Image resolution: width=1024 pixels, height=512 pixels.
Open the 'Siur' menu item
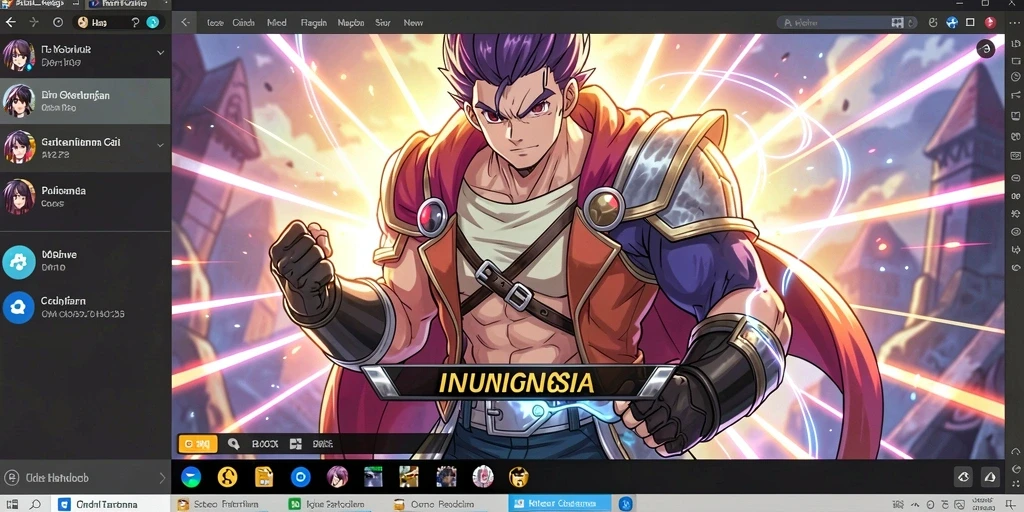point(383,22)
